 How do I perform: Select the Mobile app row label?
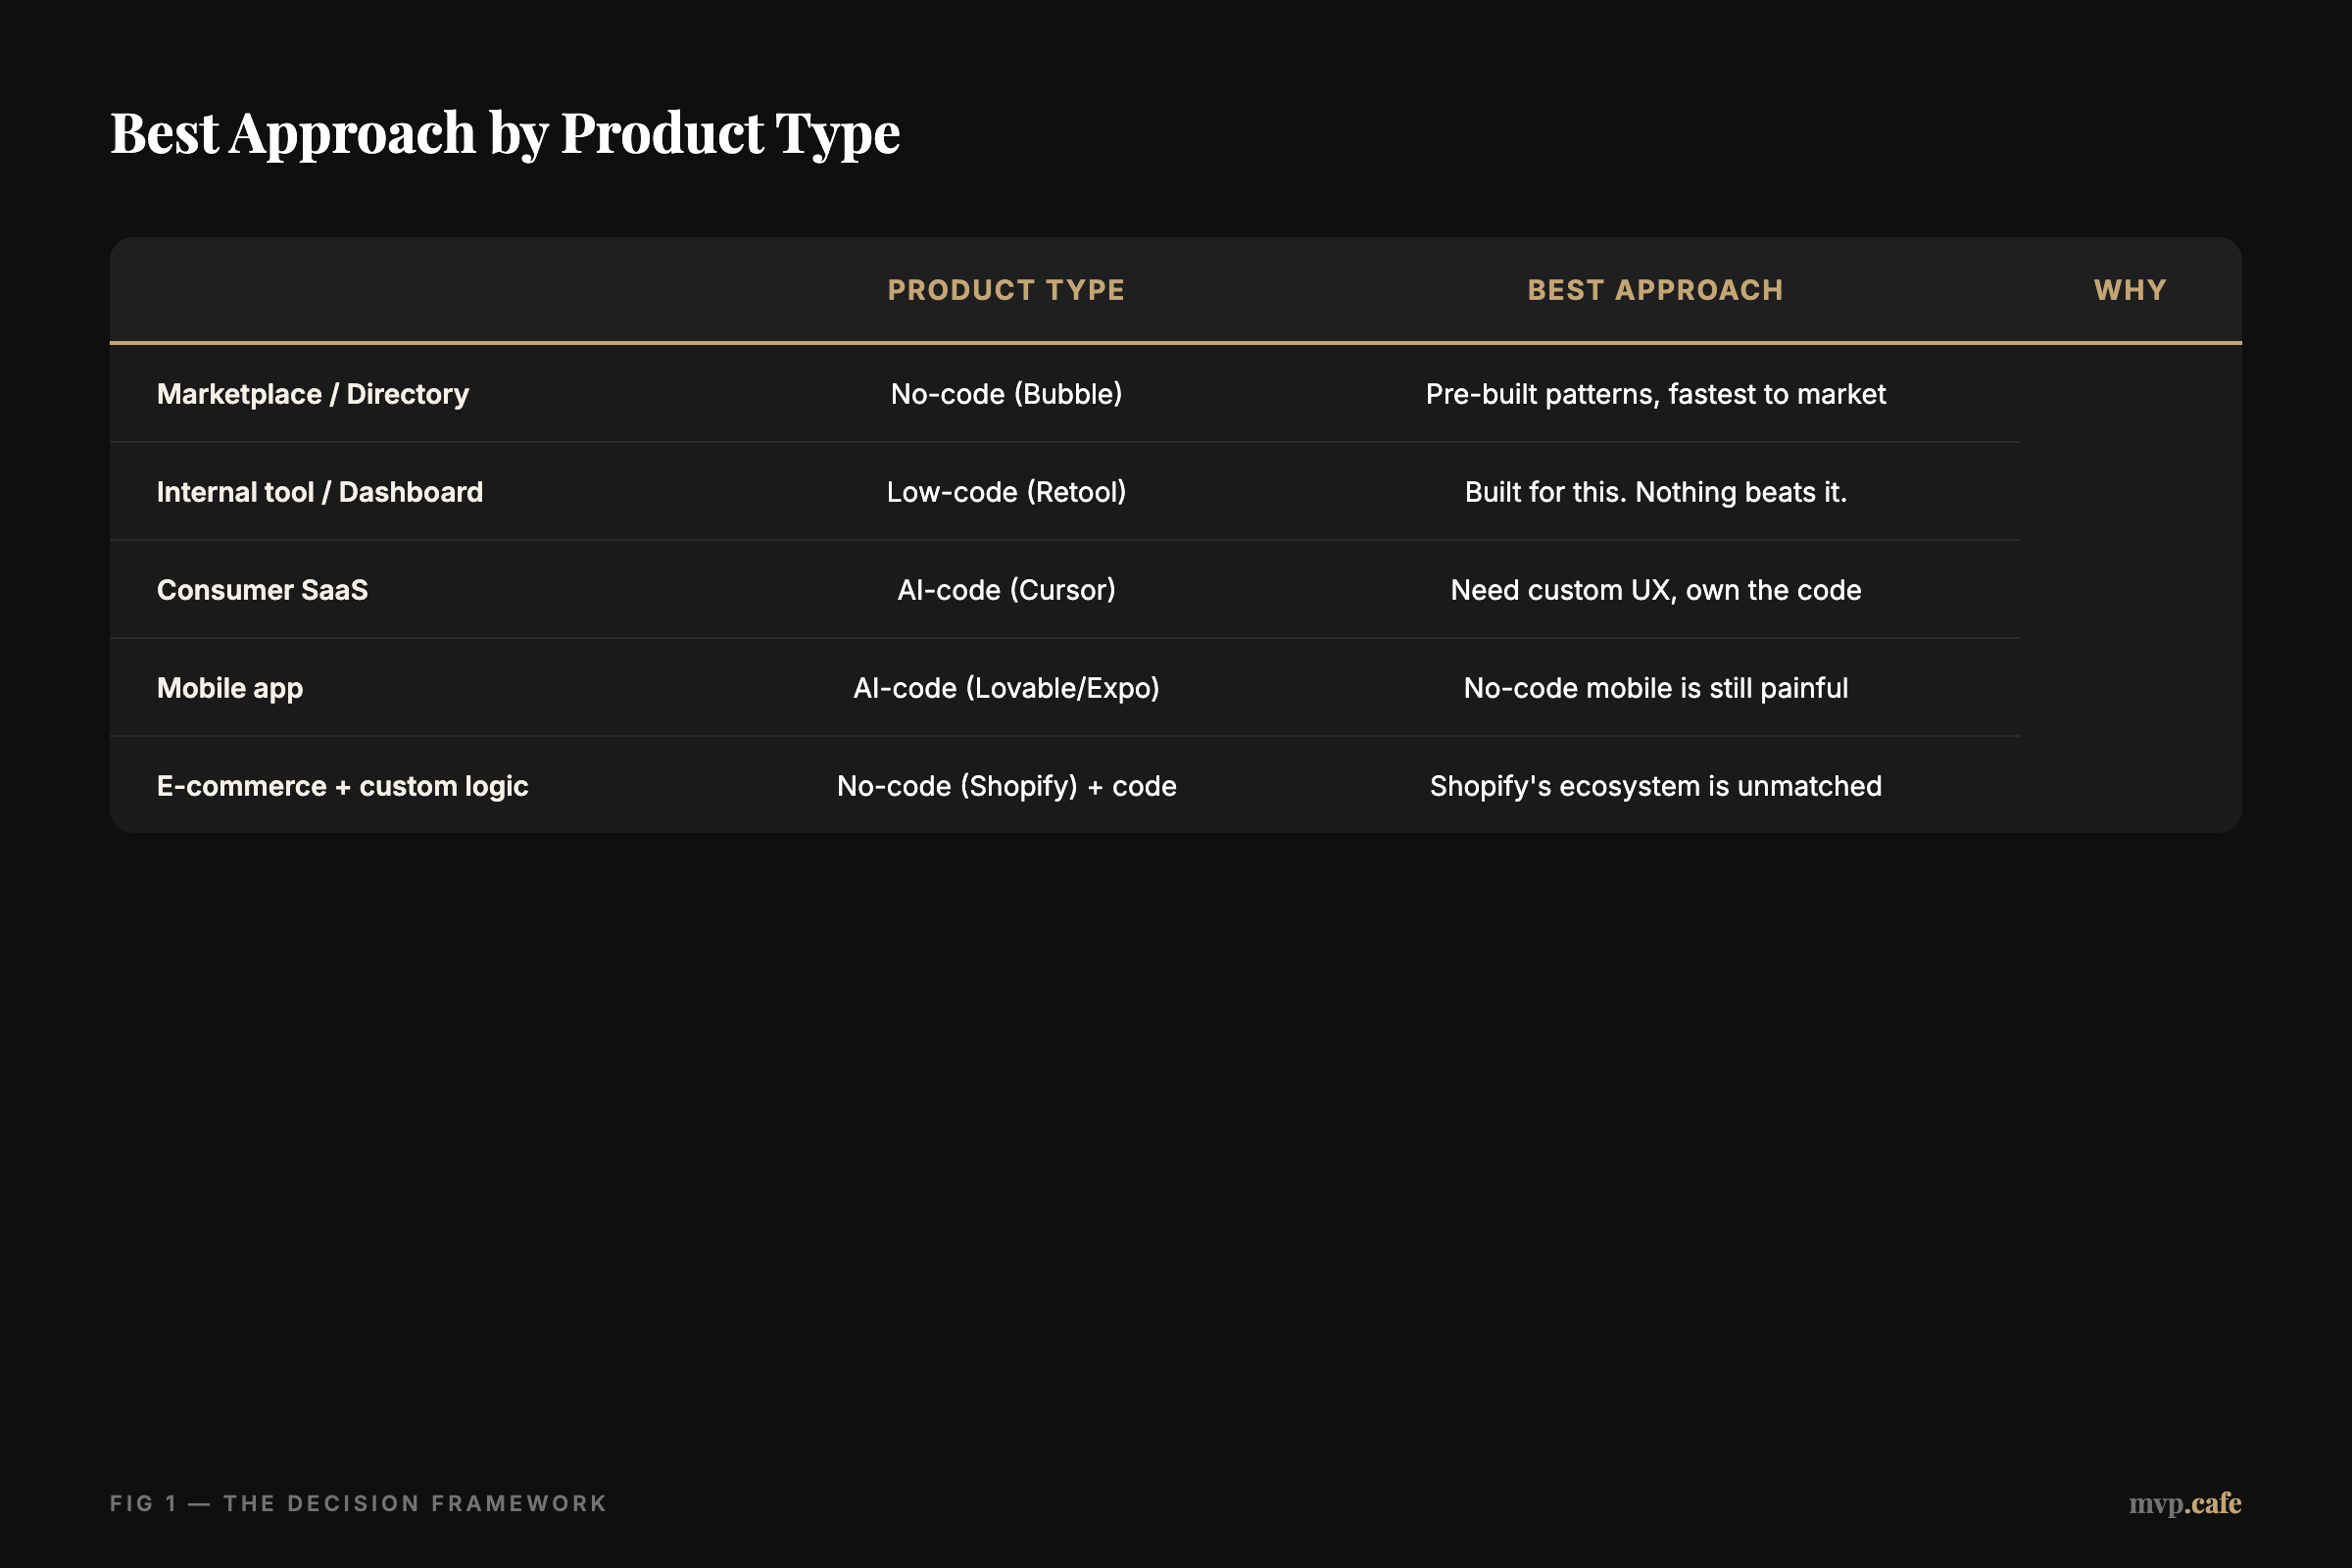point(229,687)
